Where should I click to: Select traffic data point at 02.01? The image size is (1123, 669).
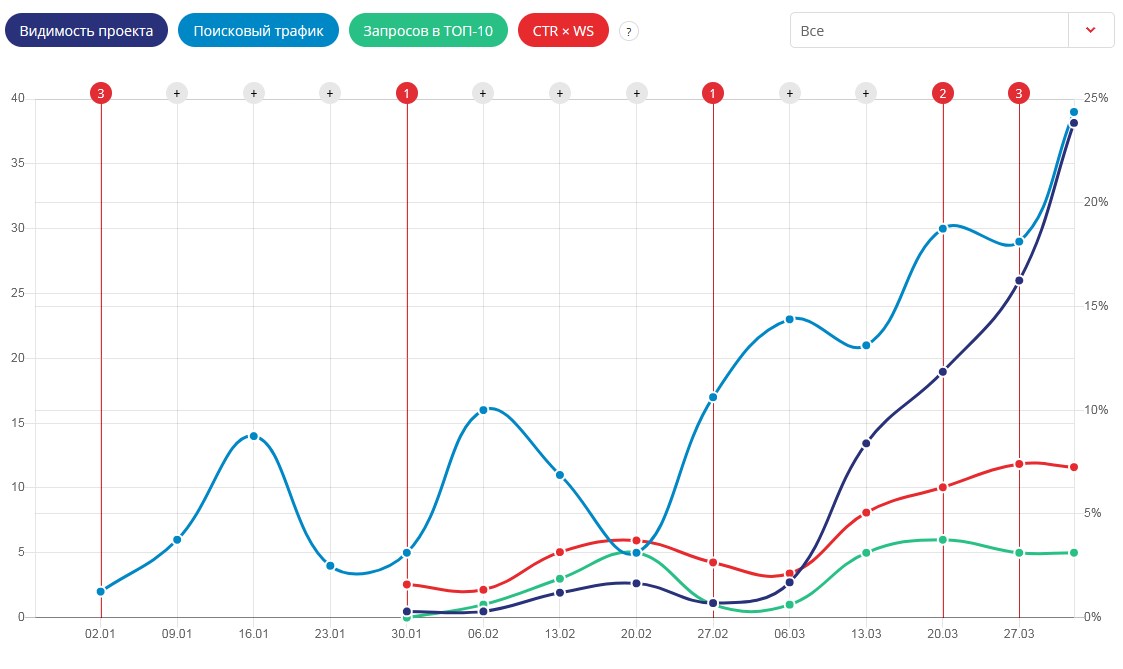tap(101, 592)
